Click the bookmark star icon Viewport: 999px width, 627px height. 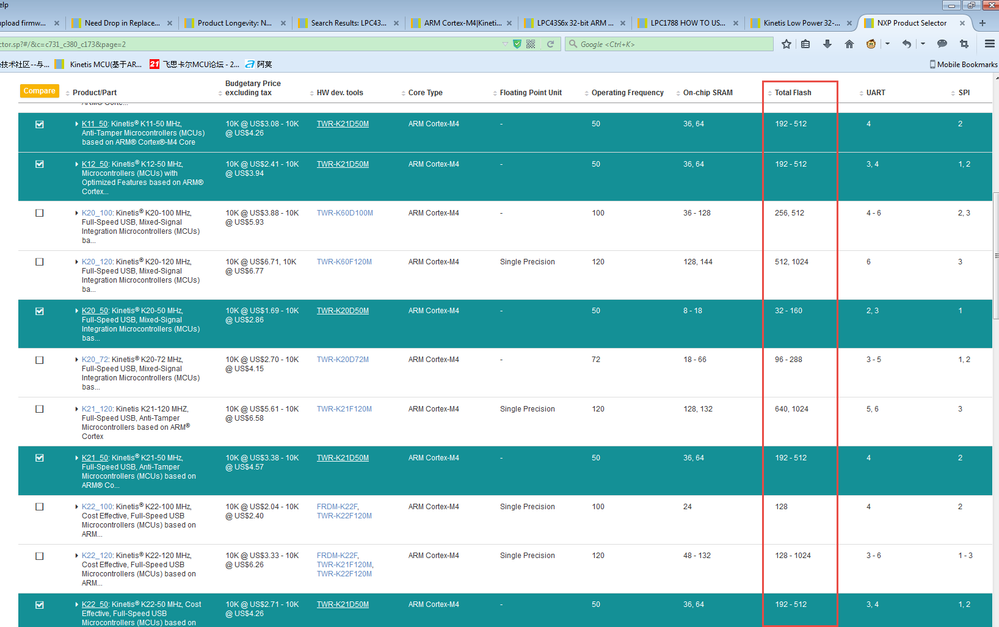[786, 44]
